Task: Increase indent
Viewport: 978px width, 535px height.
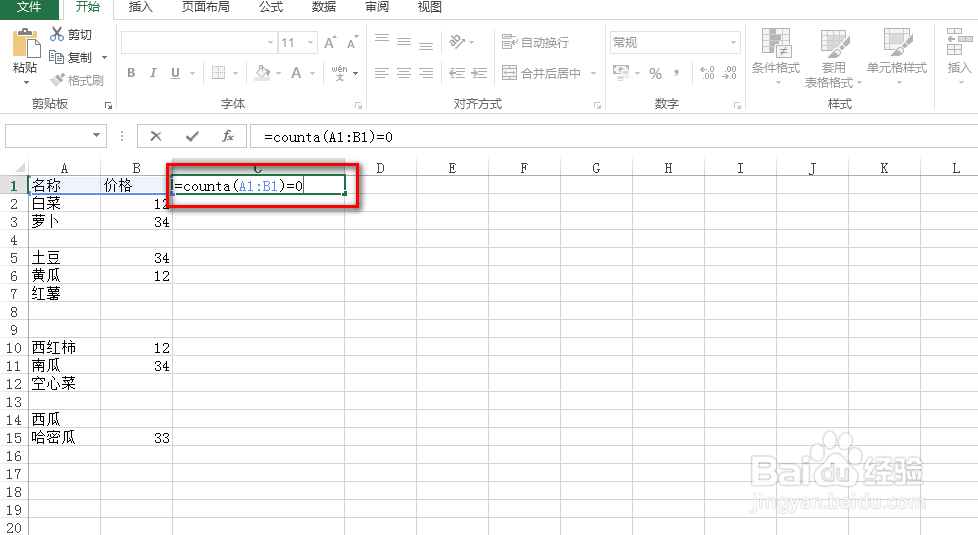Action: 479,73
